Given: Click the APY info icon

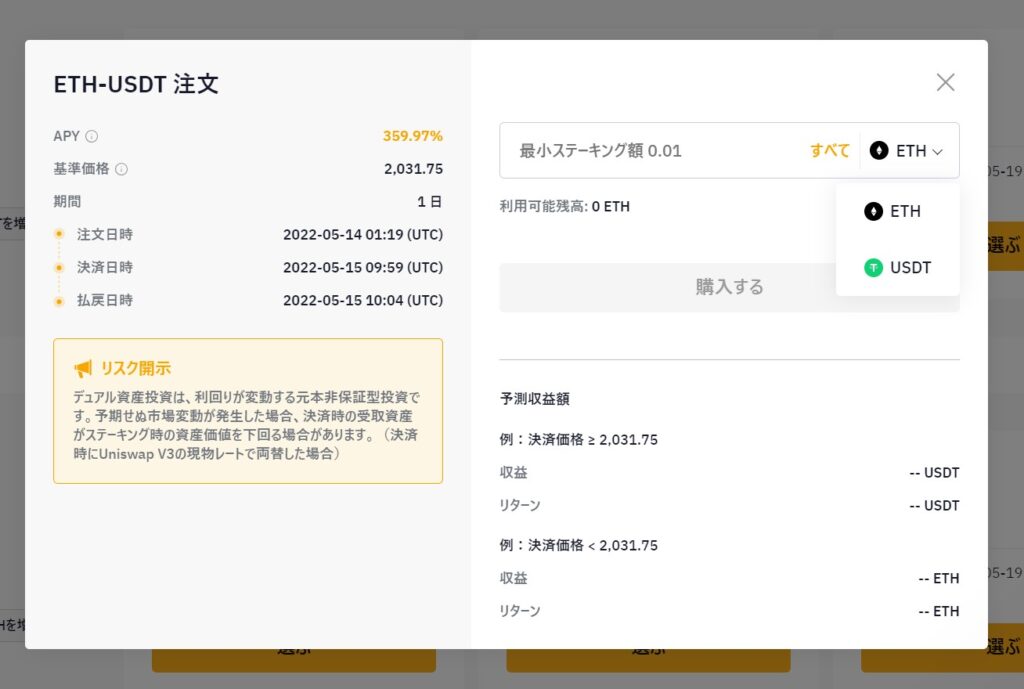Looking at the screenshot, I should [x=92, y=136].
